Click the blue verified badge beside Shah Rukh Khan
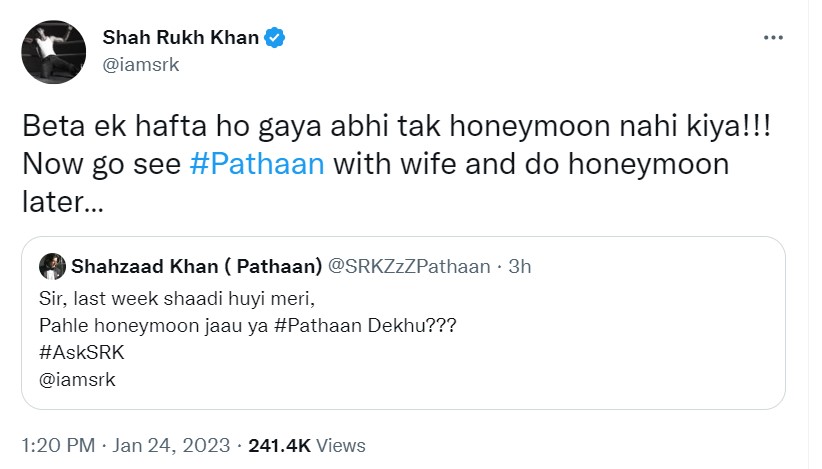The image size is (822, 469). pos(275,38)
